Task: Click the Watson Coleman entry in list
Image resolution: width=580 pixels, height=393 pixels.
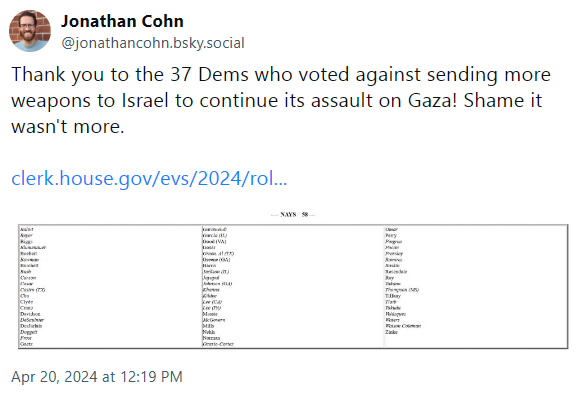Action: point(403,326)
